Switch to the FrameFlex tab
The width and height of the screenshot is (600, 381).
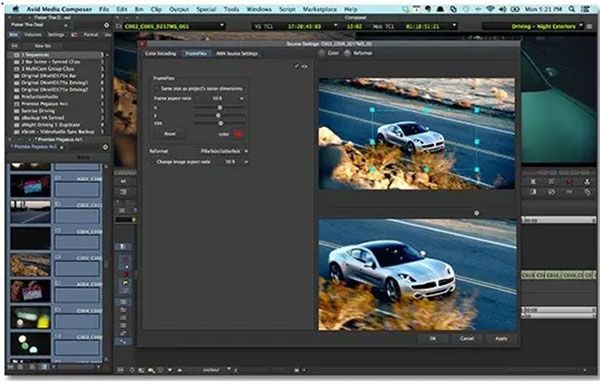pyautogui.click(x=196, y=54)
